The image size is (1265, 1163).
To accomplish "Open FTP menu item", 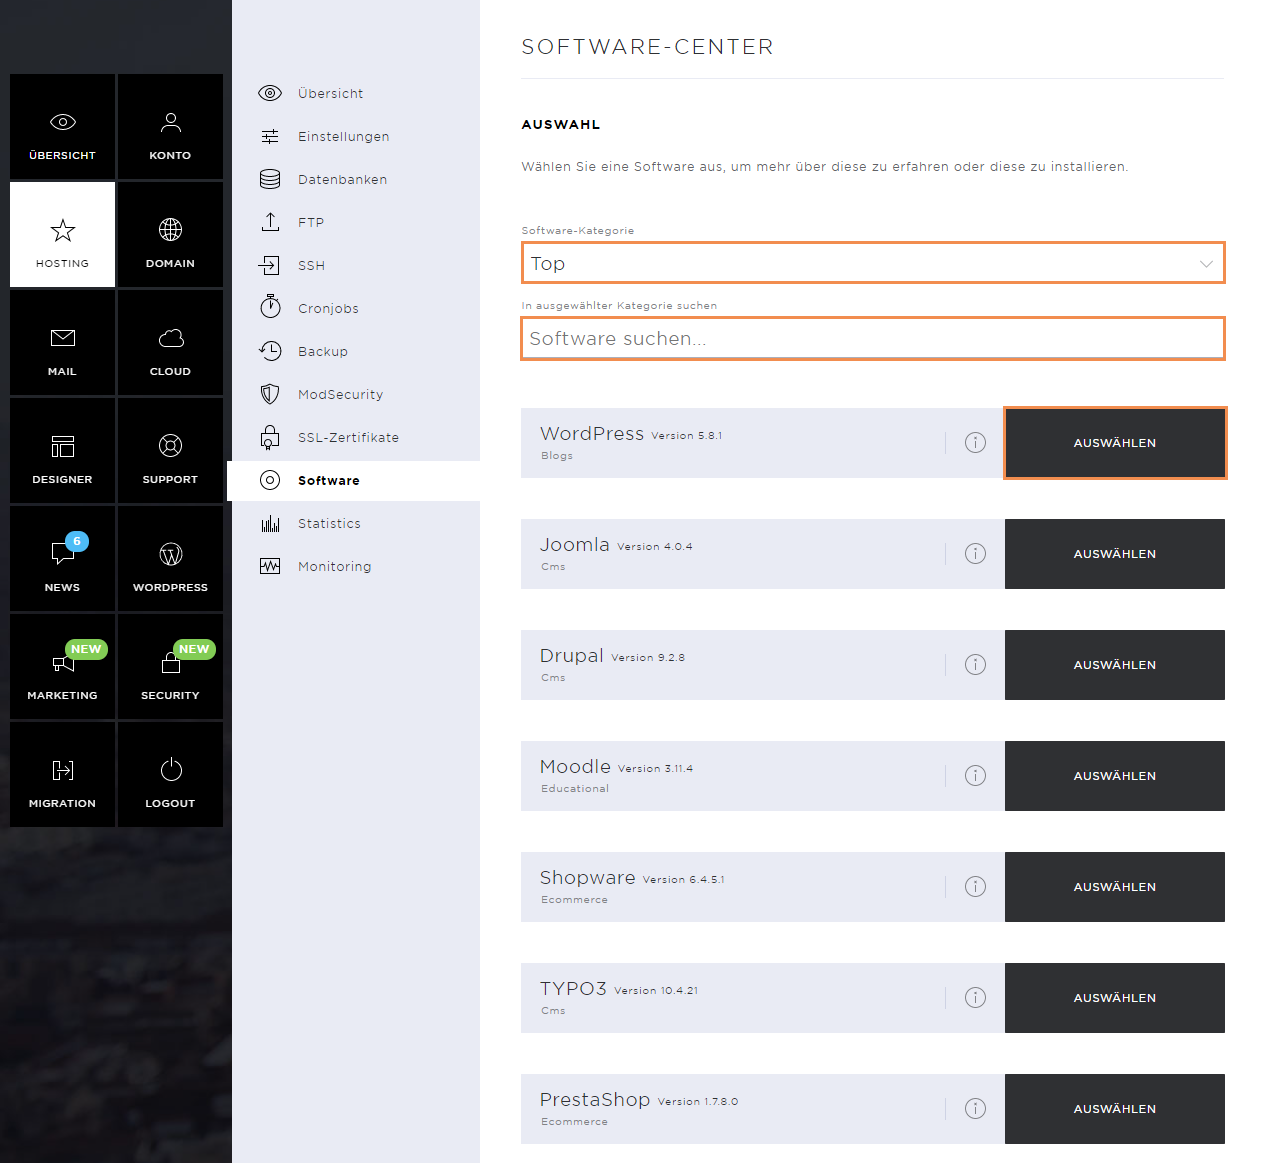I will coord(354,222).
